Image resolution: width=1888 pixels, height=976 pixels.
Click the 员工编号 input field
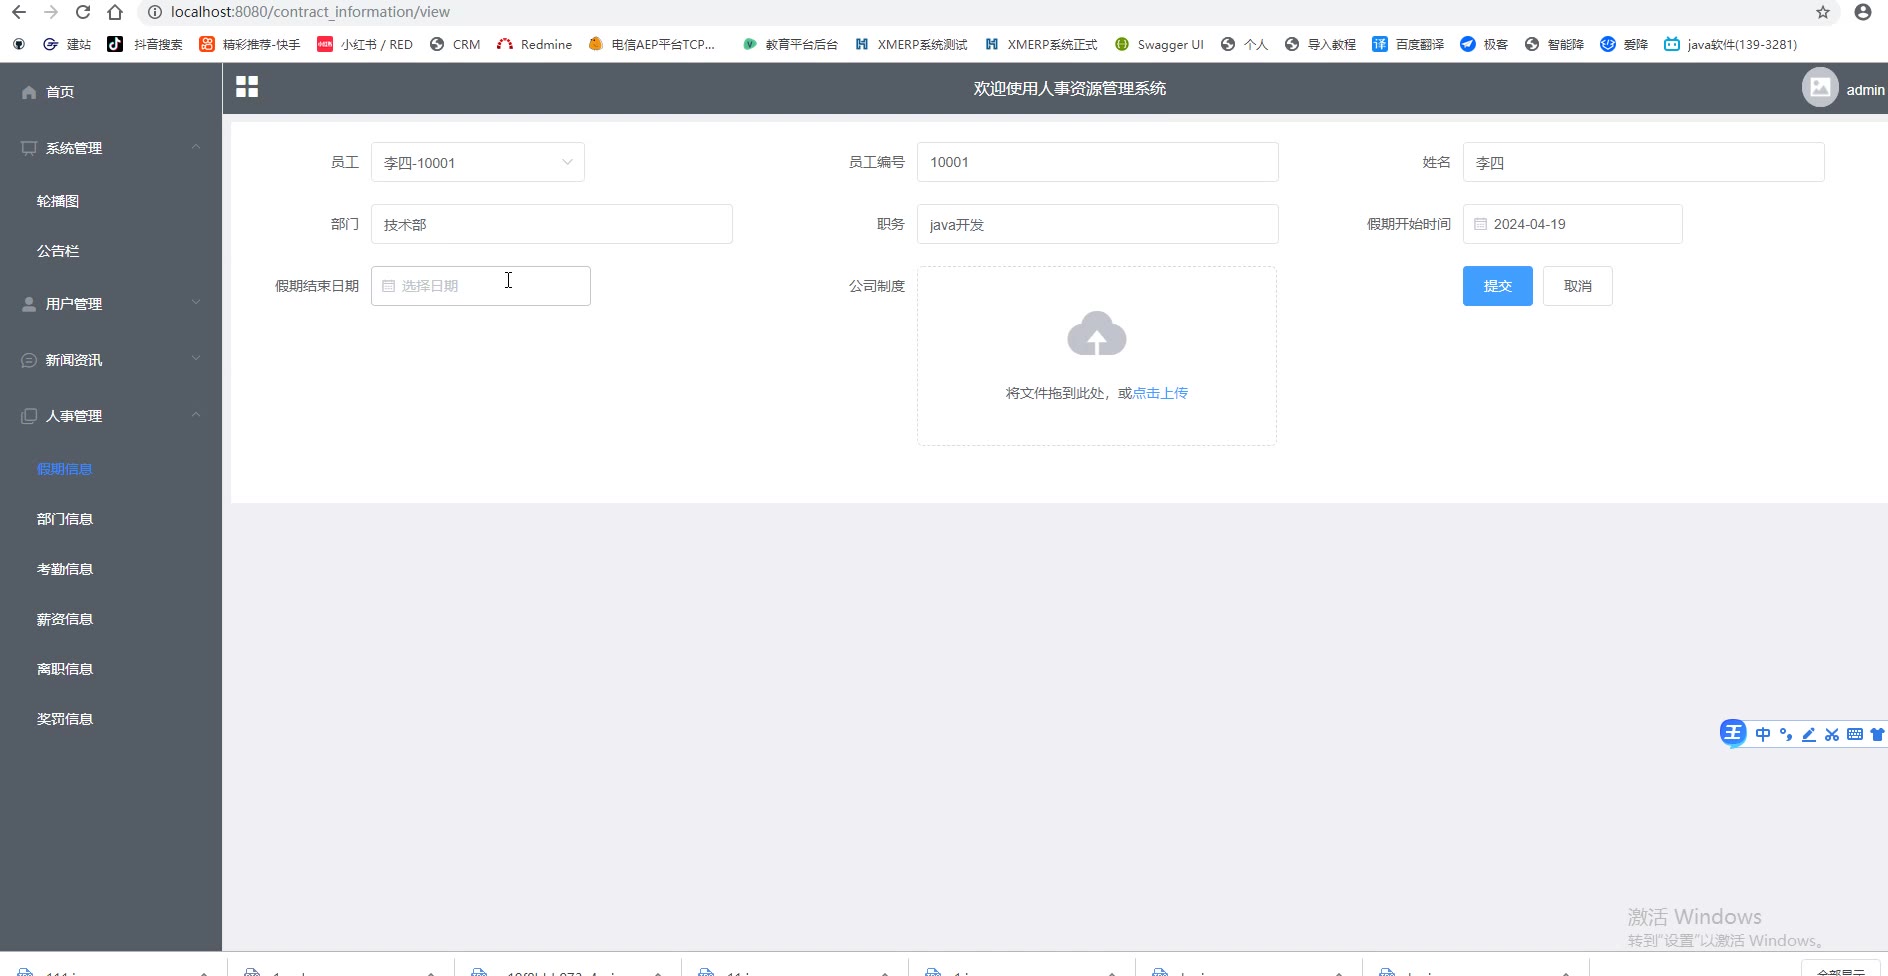coord(1097,162)
